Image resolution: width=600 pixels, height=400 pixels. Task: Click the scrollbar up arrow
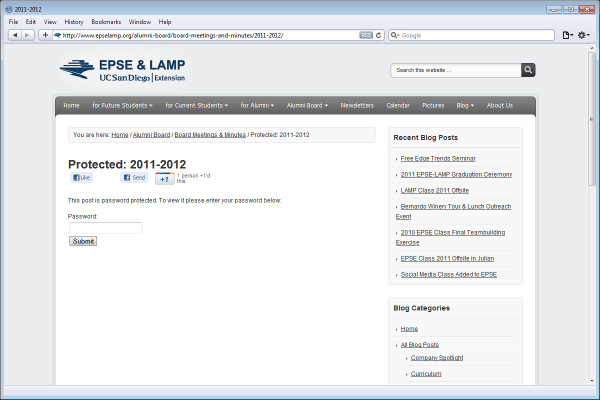tap(592, 48)
